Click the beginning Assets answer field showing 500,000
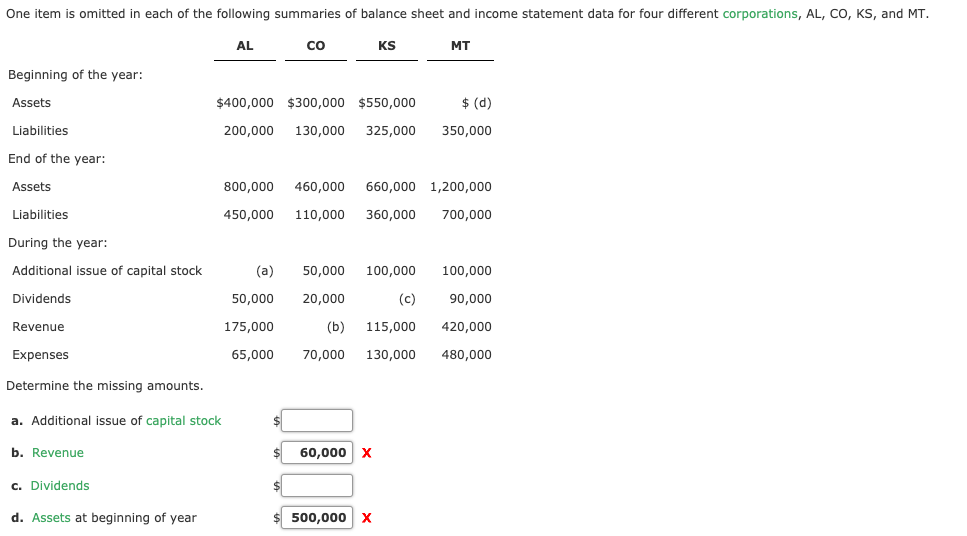 point(317,517)
